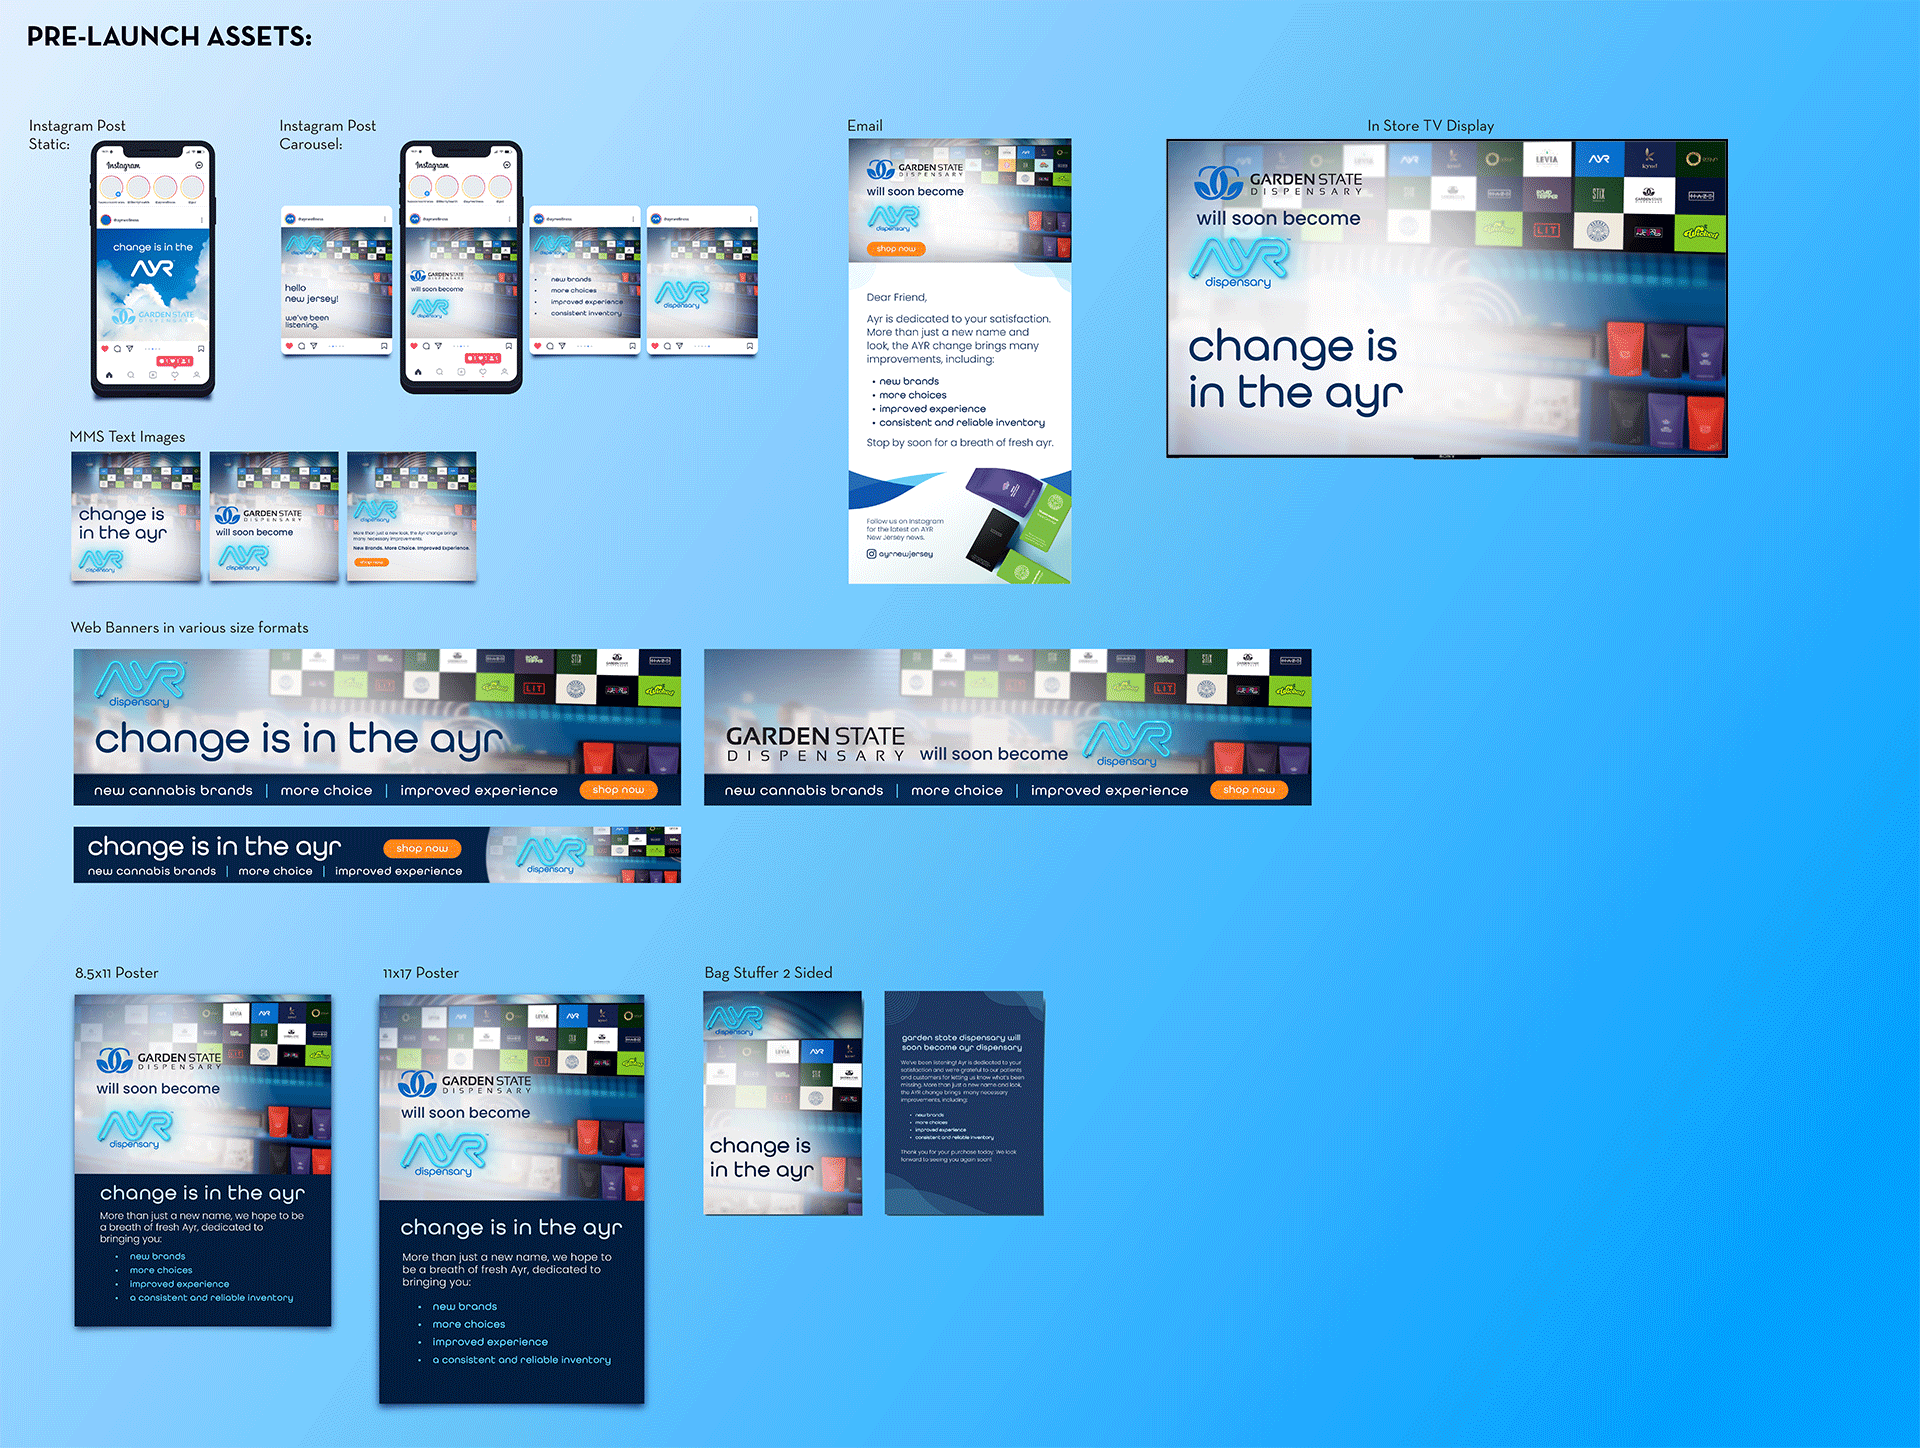Click the 'Instagram Post Static:' label
Image resolution: width=1920 pixels, height=1448 pixels.
(77, 135)
